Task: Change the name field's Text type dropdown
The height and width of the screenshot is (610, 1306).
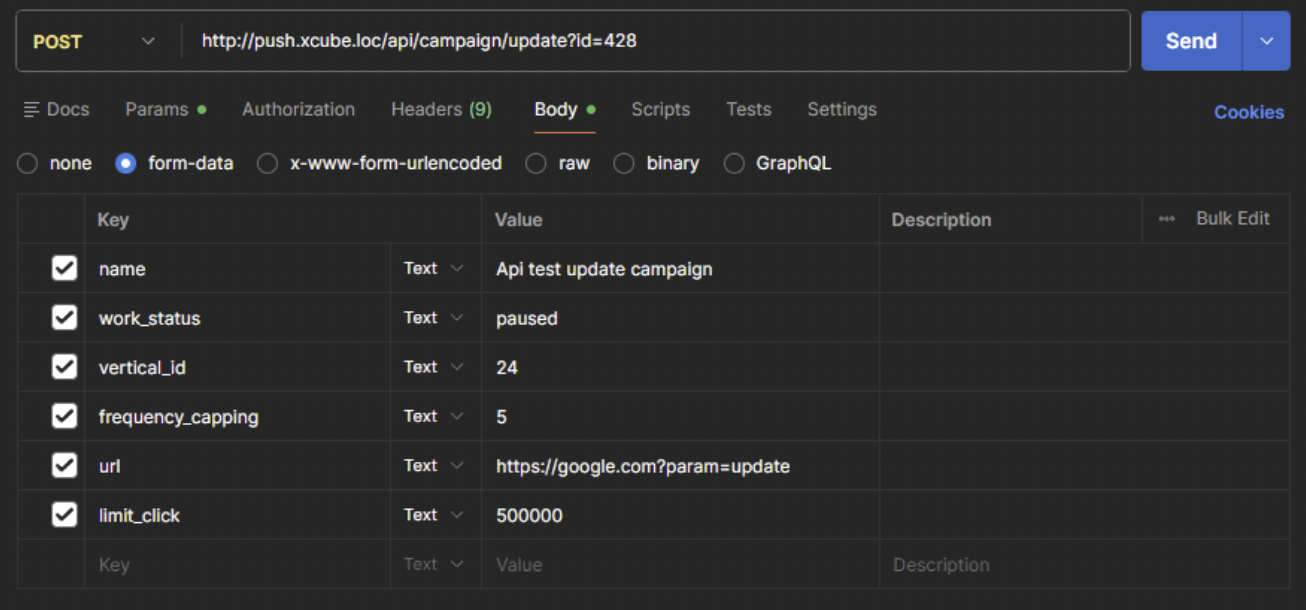Action: coord(434,268)
